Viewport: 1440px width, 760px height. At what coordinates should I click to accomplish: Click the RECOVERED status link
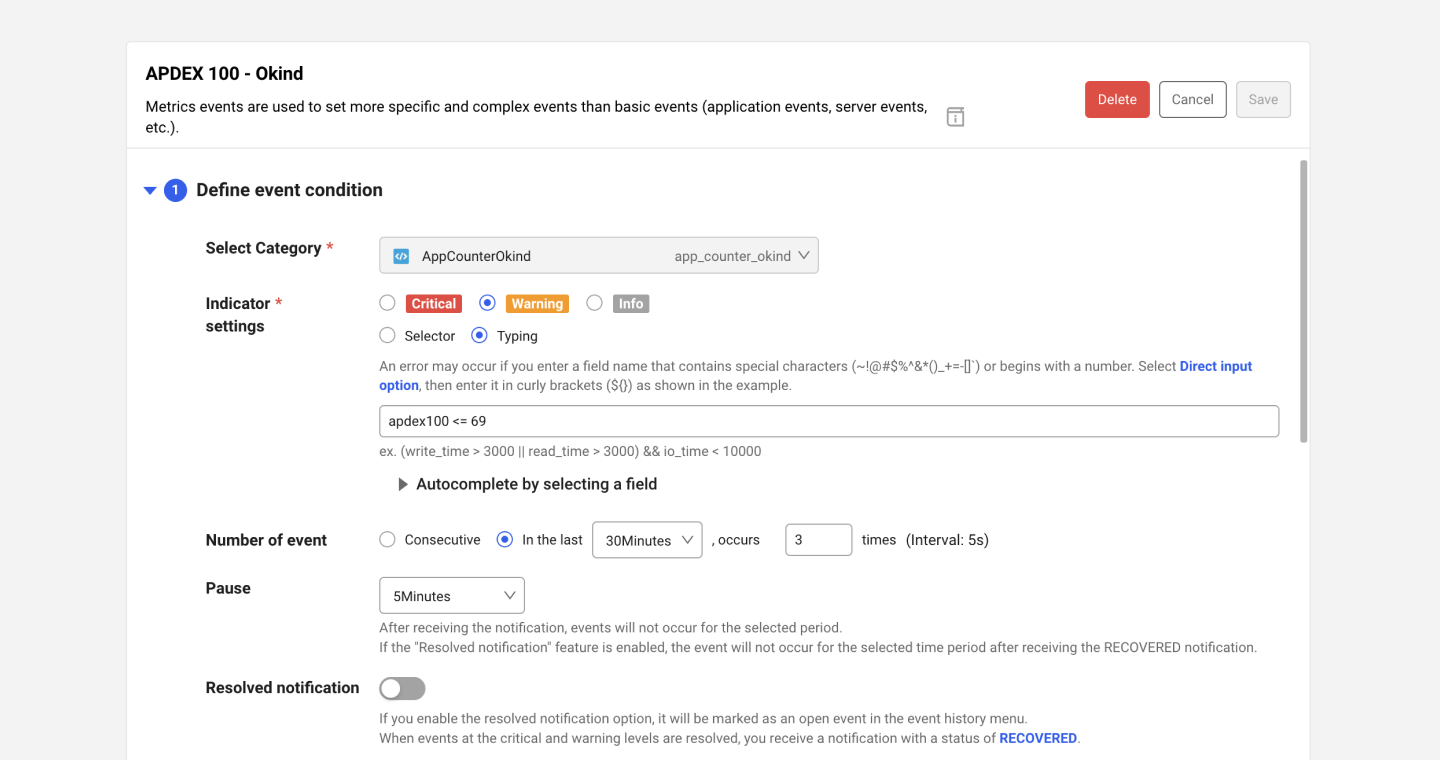click(1038, 738)
